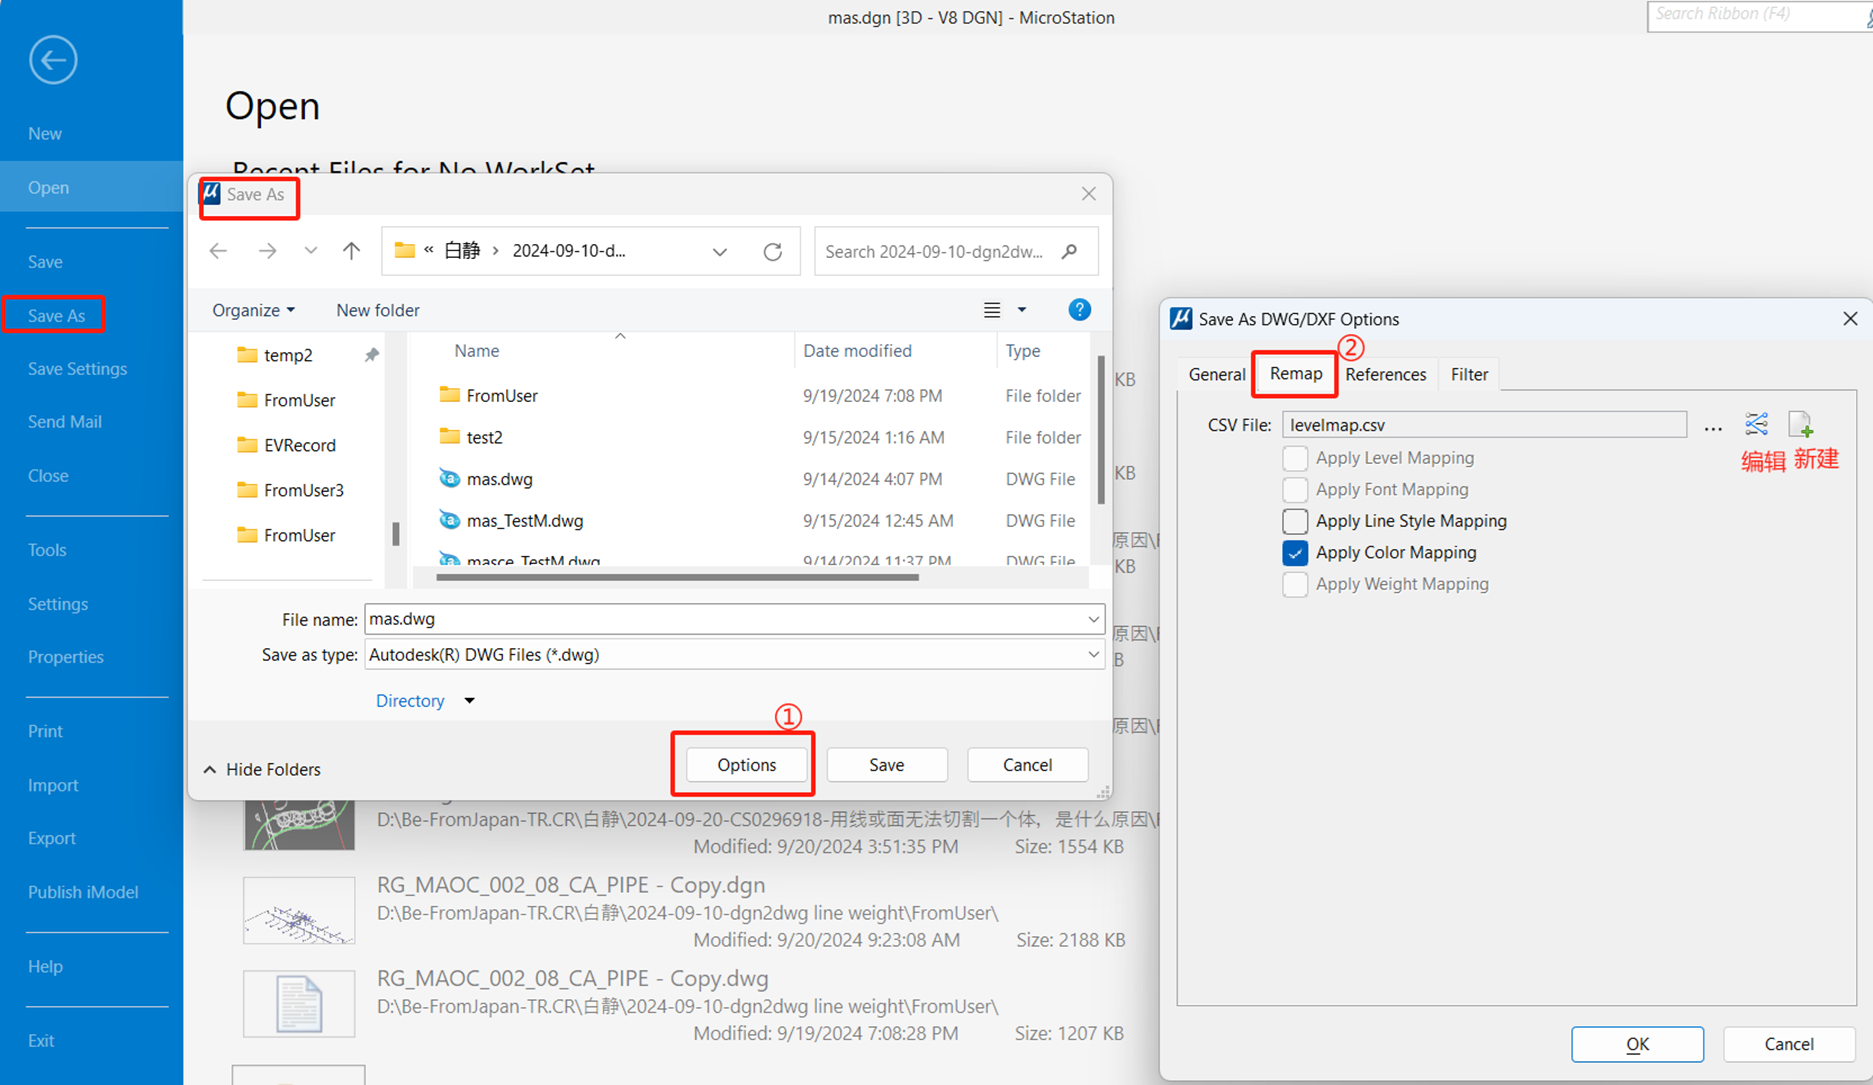Click the temp2 folder icon in sidebar
Screen dimensions: 1873x1085
247,355
